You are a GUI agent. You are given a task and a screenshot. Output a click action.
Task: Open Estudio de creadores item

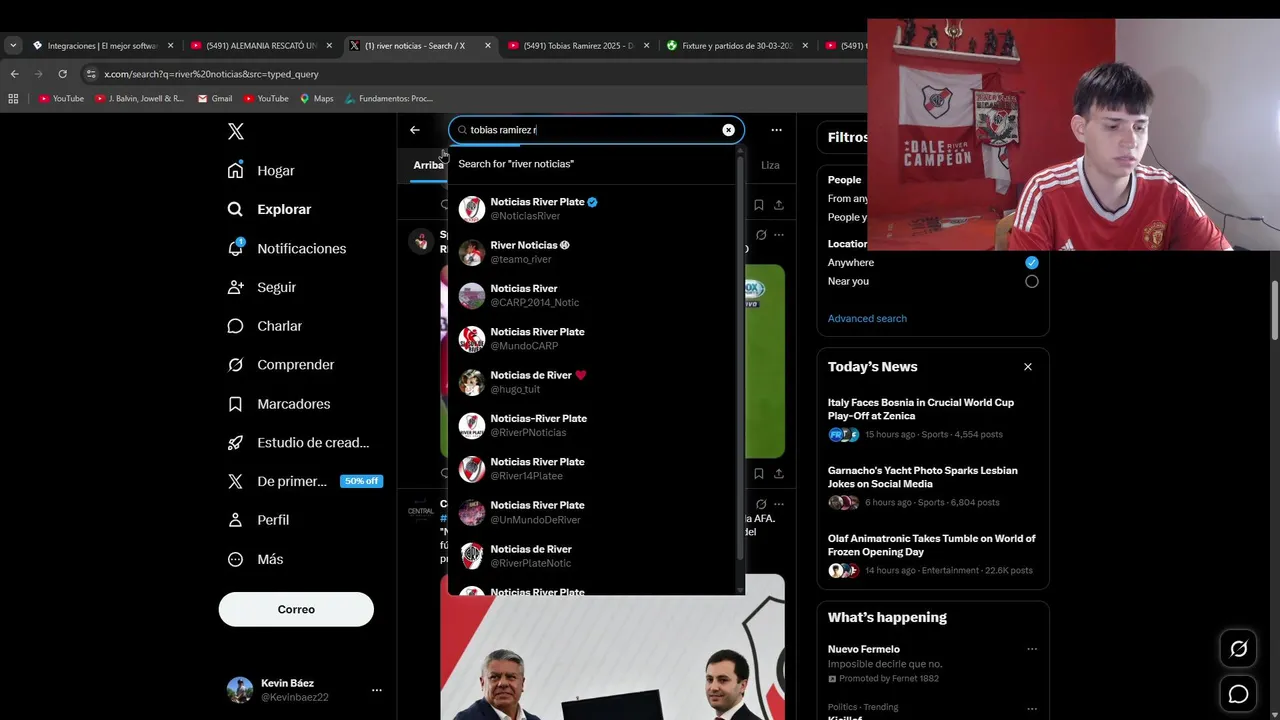point(298,443)
